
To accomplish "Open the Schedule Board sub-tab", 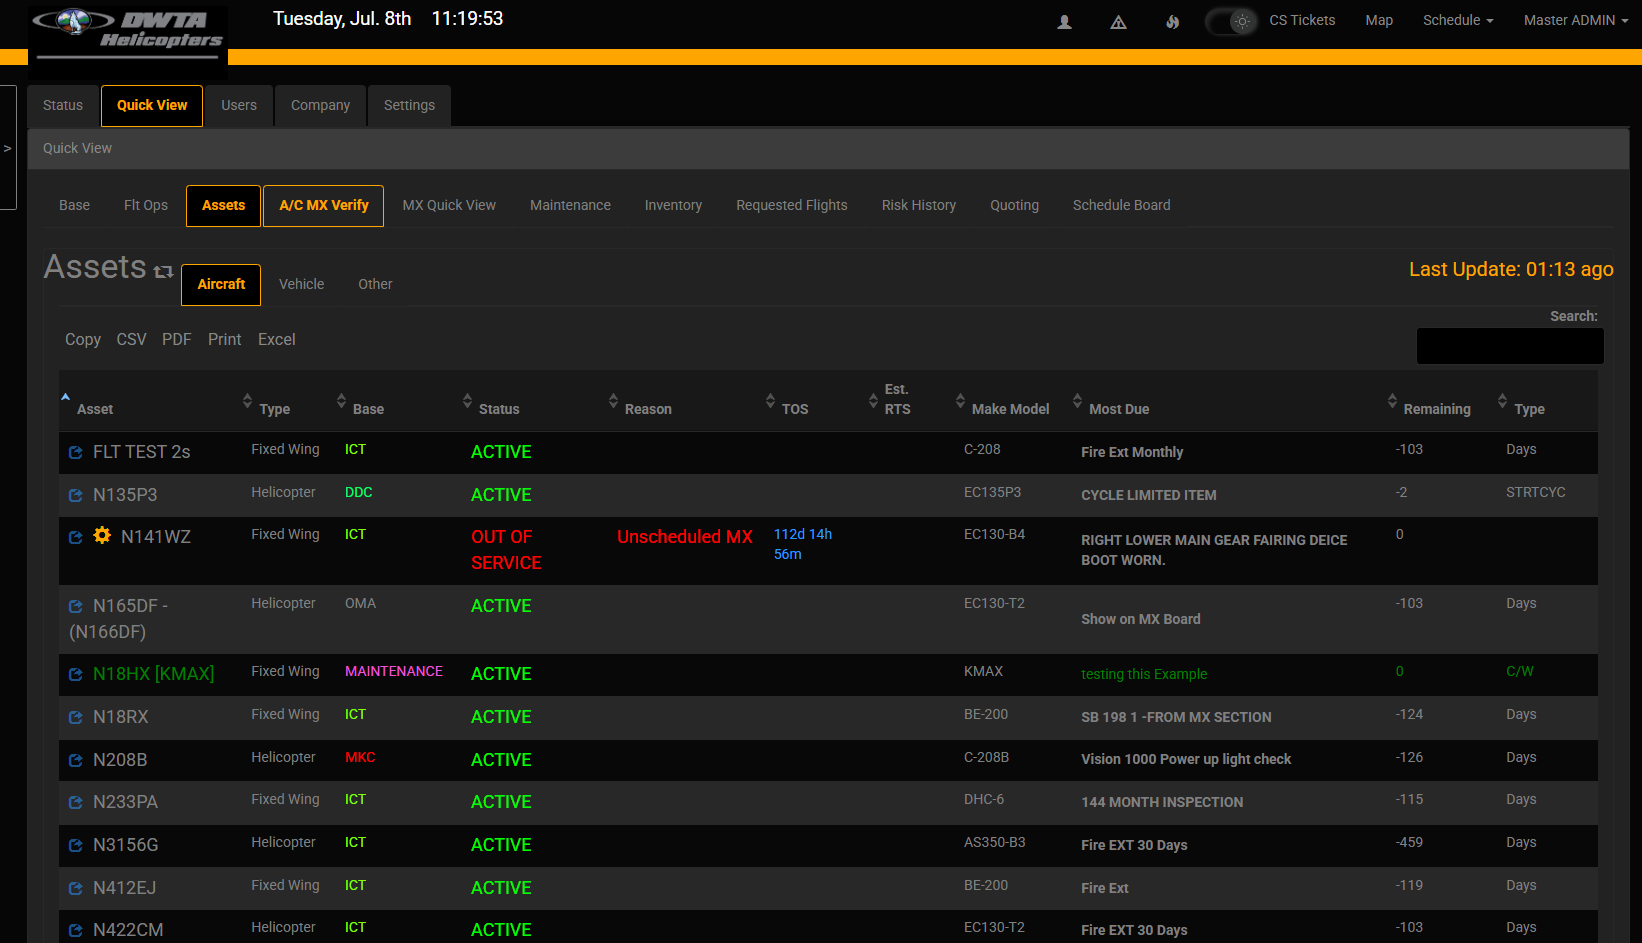I will point(1121,205).
